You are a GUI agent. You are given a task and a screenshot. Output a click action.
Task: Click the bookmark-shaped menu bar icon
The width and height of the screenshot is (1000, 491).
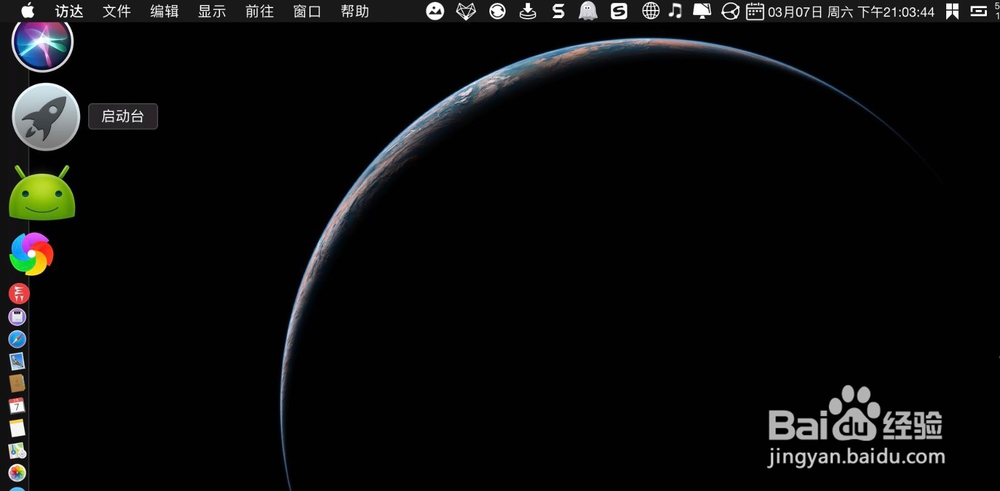pos(952,11)
